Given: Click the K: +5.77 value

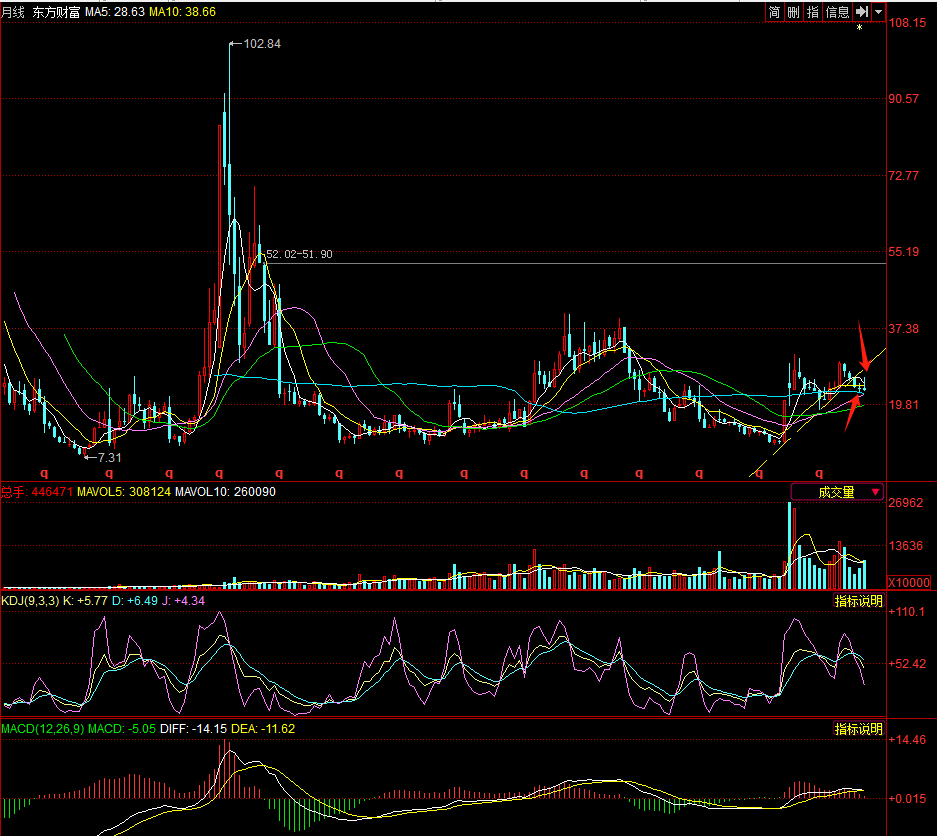Looking at the screenshot, I should 85,601.
